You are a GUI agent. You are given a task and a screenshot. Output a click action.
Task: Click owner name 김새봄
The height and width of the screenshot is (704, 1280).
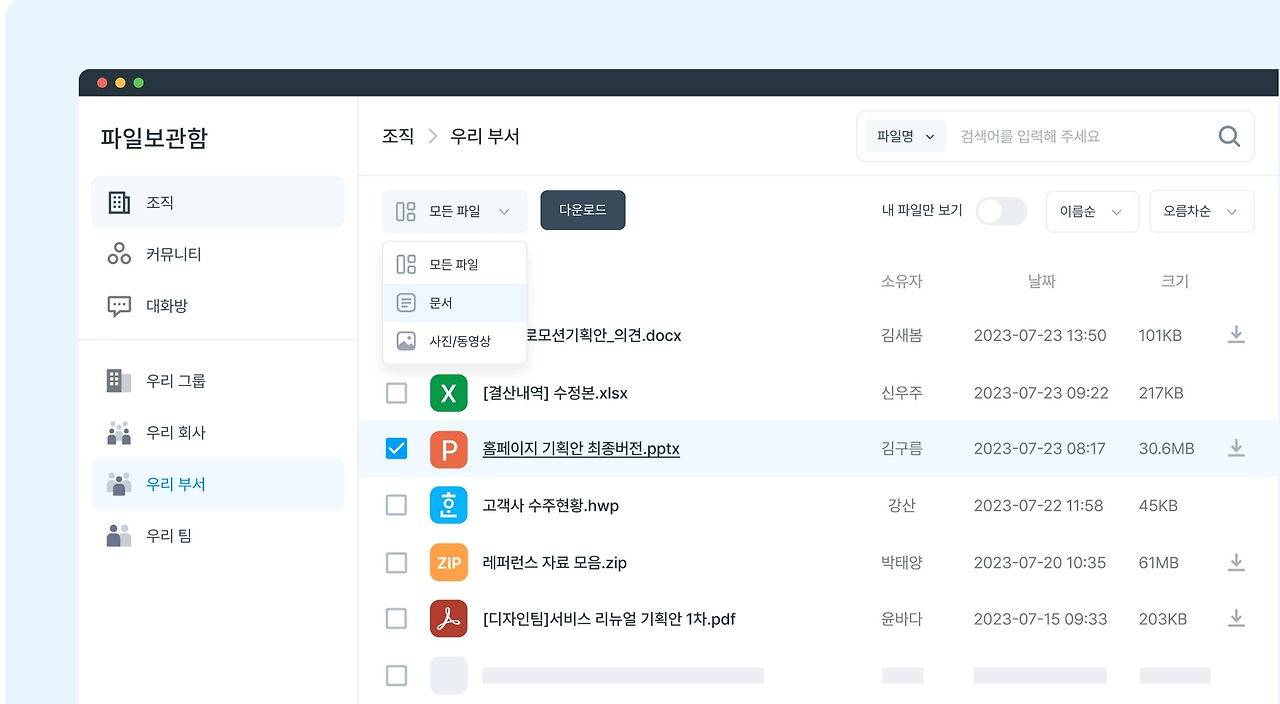point(902,335)
